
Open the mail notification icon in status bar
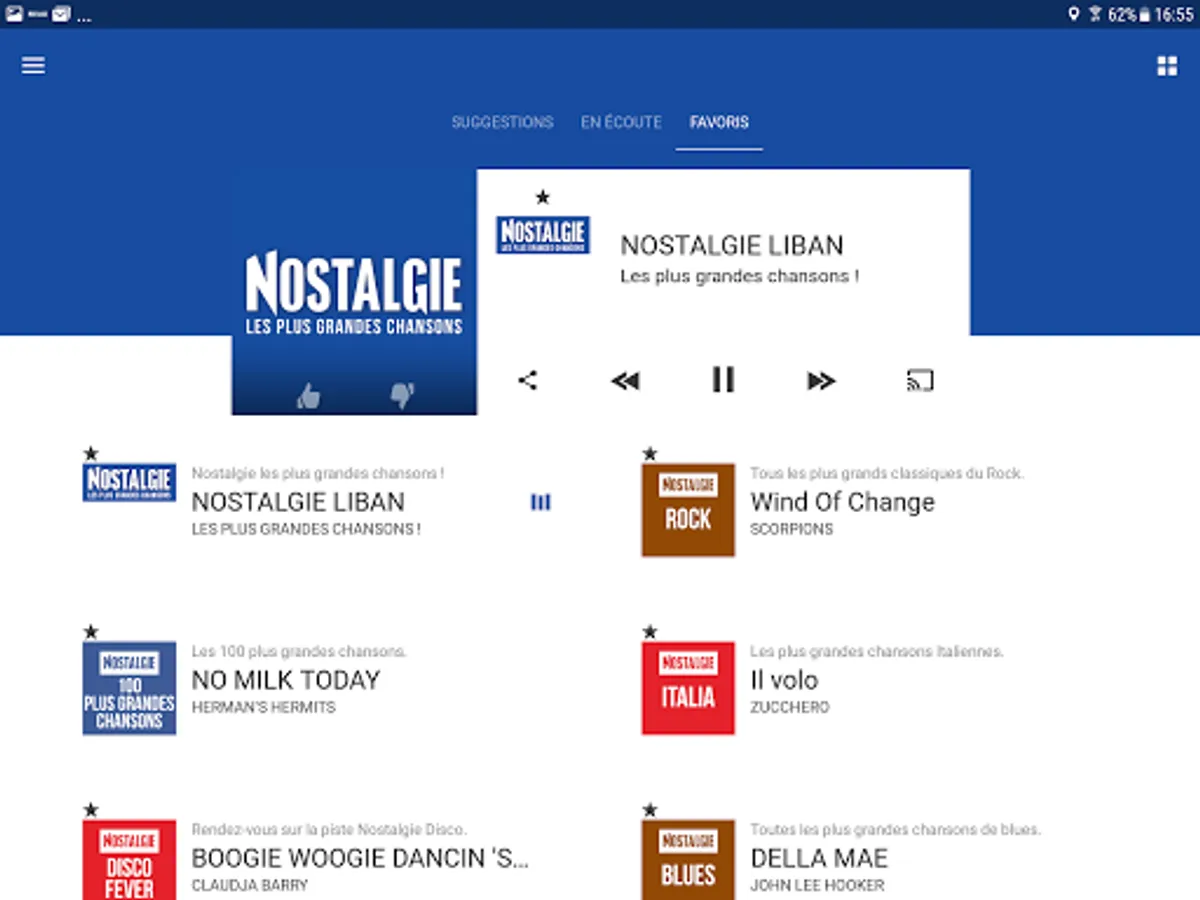click(x=61, y=14)
